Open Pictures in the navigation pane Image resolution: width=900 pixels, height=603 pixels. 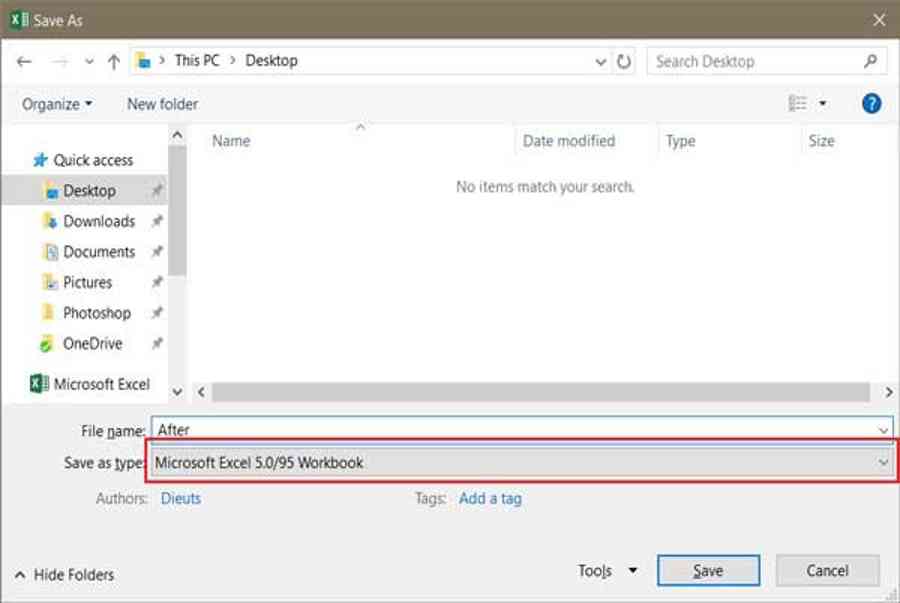coord(87,282)
